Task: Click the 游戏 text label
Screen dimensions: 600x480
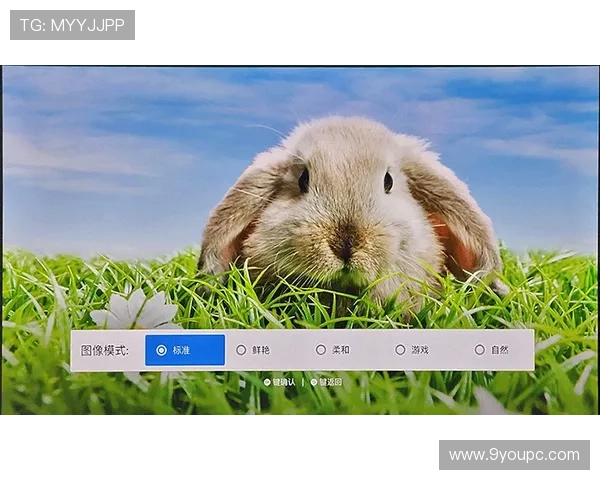Action: click(420, 350)
